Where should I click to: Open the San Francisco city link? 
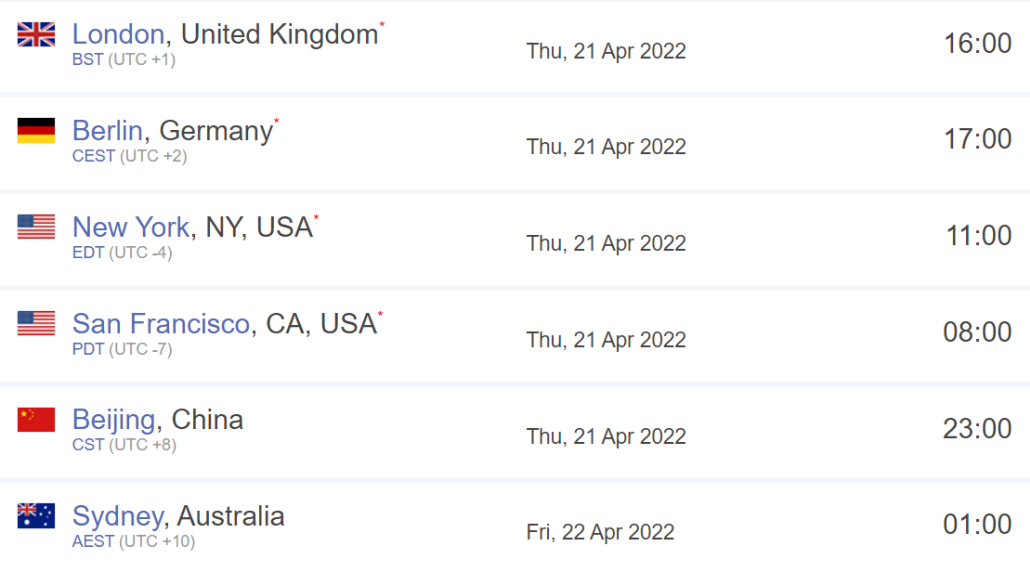(161, 324)
